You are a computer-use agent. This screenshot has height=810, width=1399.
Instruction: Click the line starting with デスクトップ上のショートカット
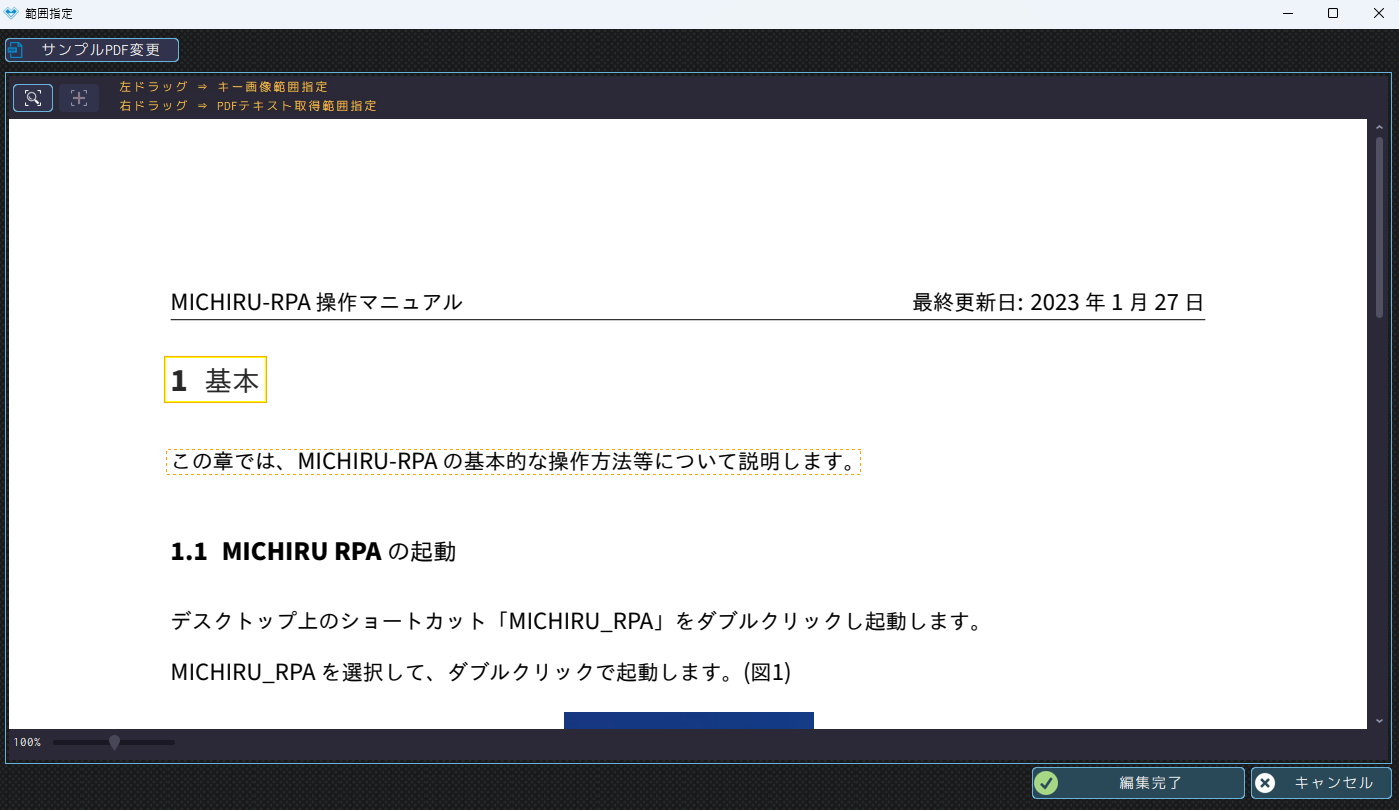pos(574,621)
